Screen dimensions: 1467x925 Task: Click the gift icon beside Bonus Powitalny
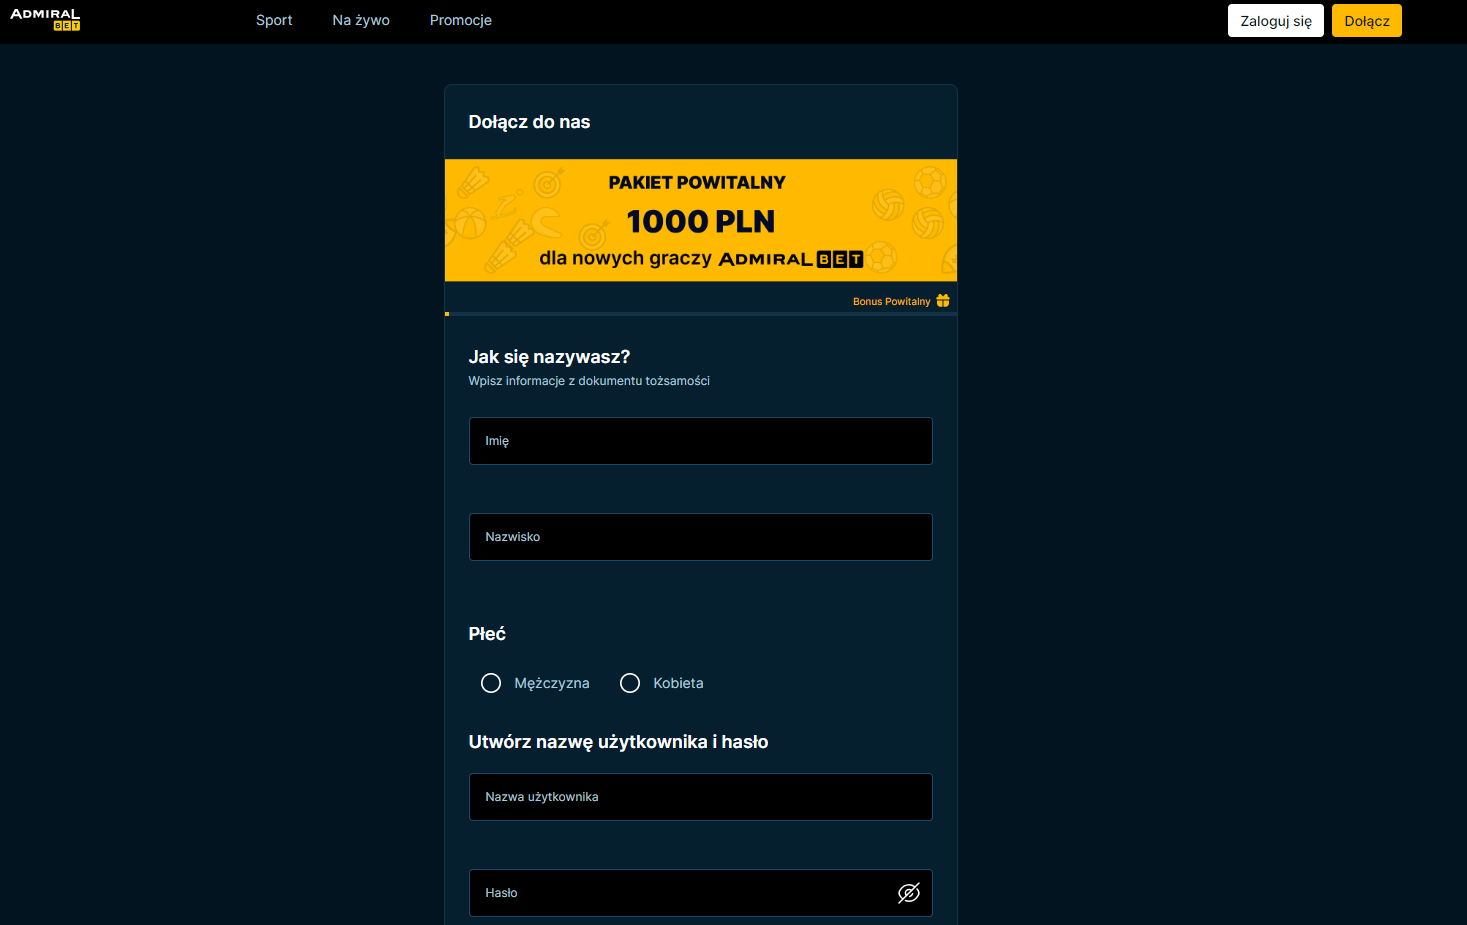click(x=943, y=301)
